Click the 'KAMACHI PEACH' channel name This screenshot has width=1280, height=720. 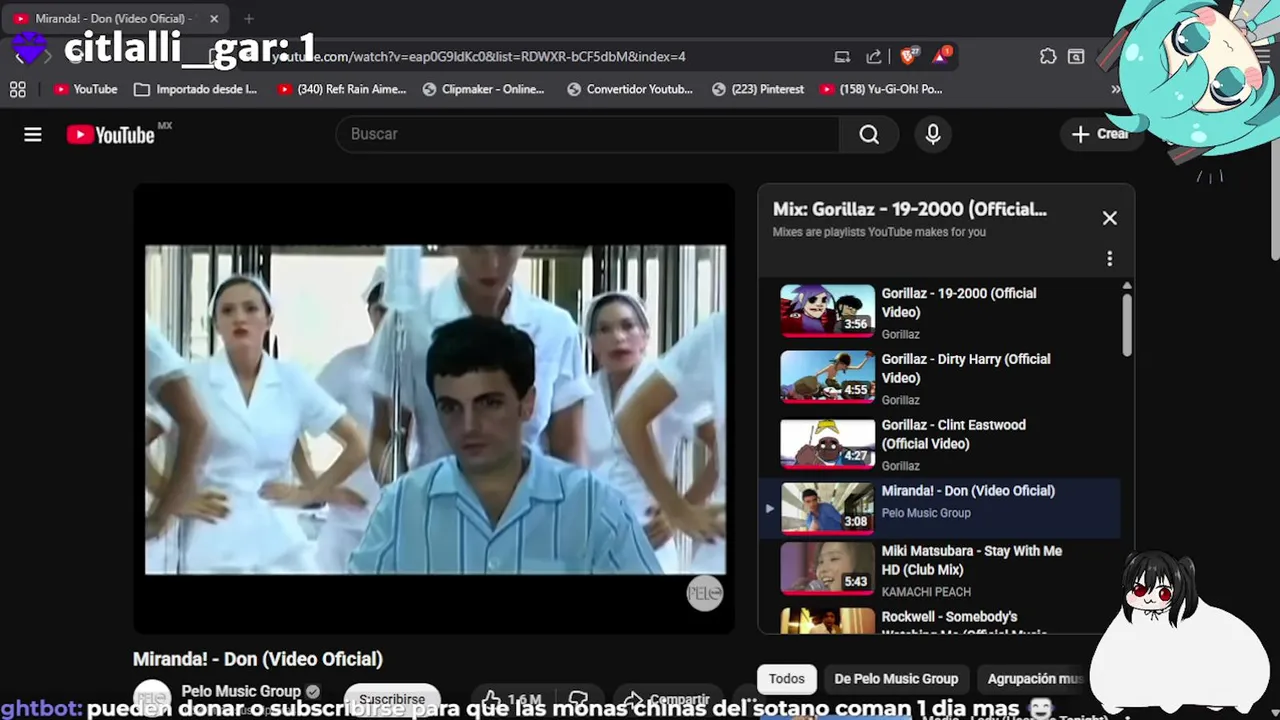tap(925, 592)
